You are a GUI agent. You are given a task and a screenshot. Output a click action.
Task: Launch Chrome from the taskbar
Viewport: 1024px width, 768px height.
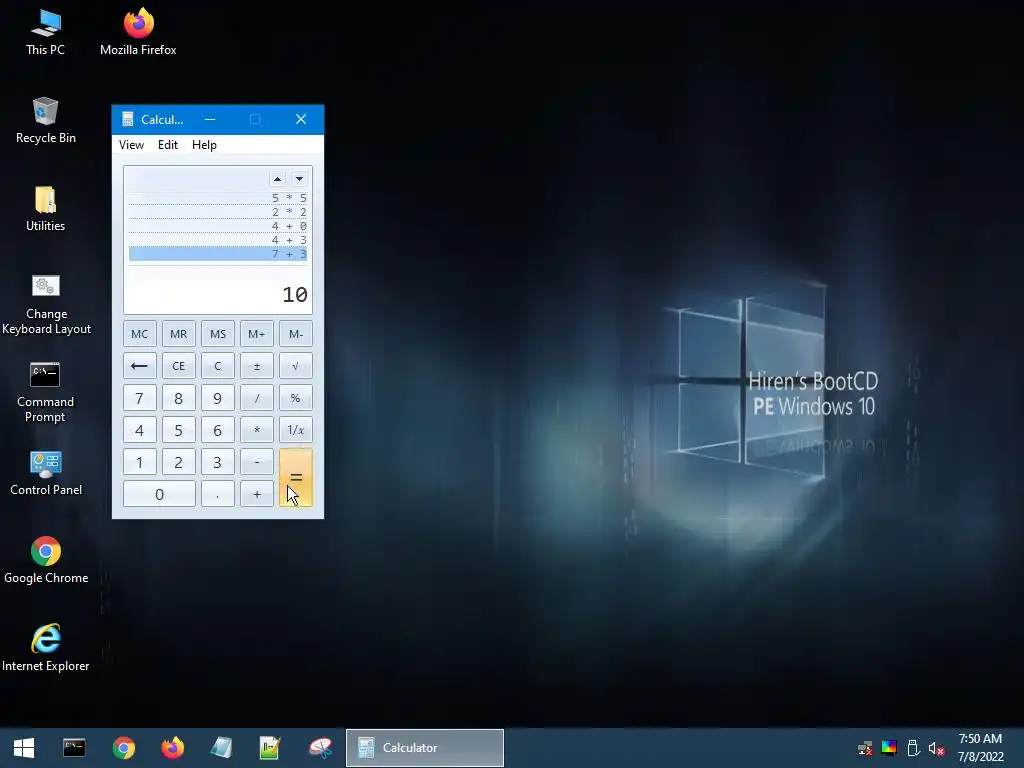click(123, 748)
